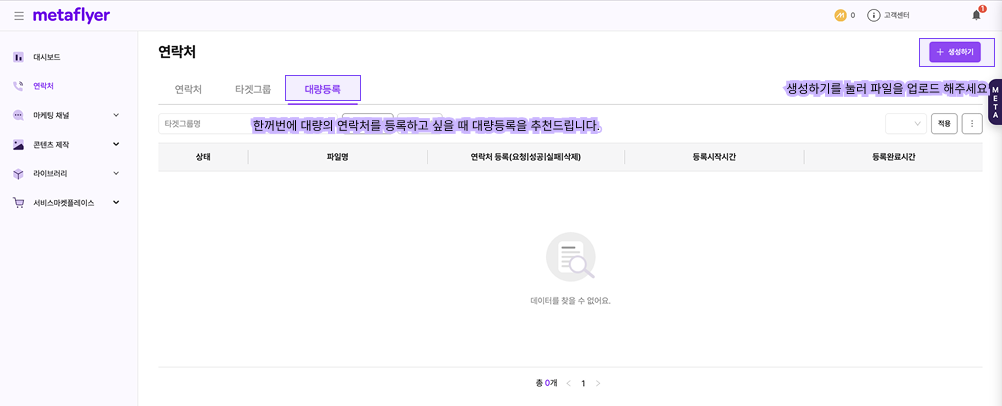Screen dimensions: 1002x406
Task: Open the notification bell
Action: coord(976,15)
